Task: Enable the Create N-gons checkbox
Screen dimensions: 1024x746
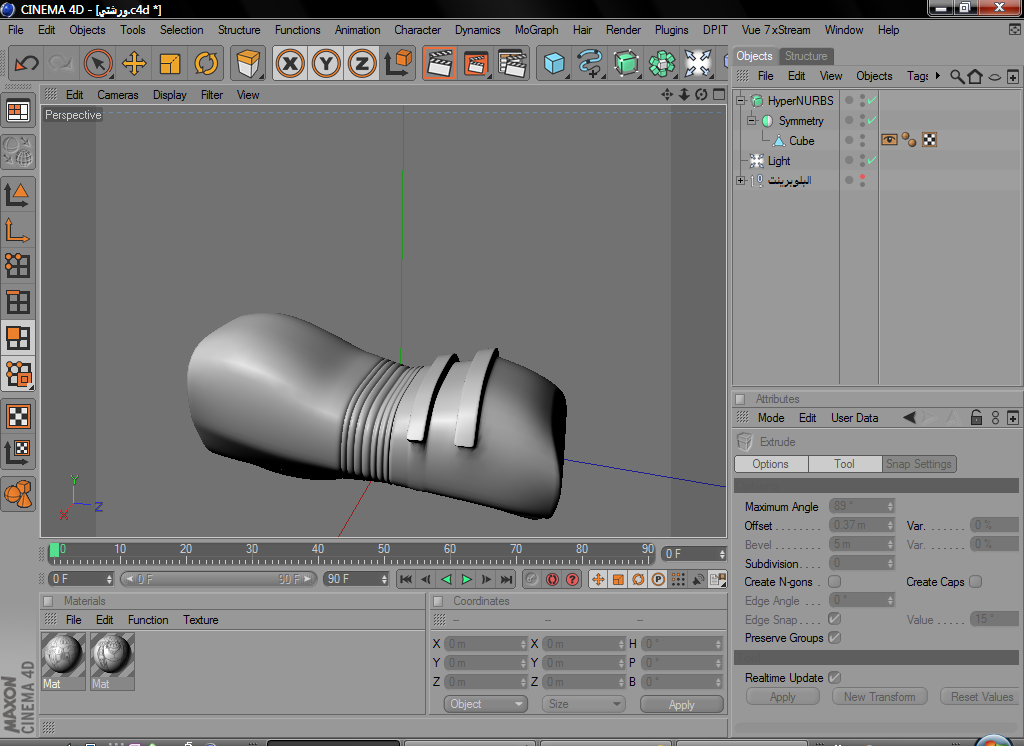Action: [x=835, y=582]
